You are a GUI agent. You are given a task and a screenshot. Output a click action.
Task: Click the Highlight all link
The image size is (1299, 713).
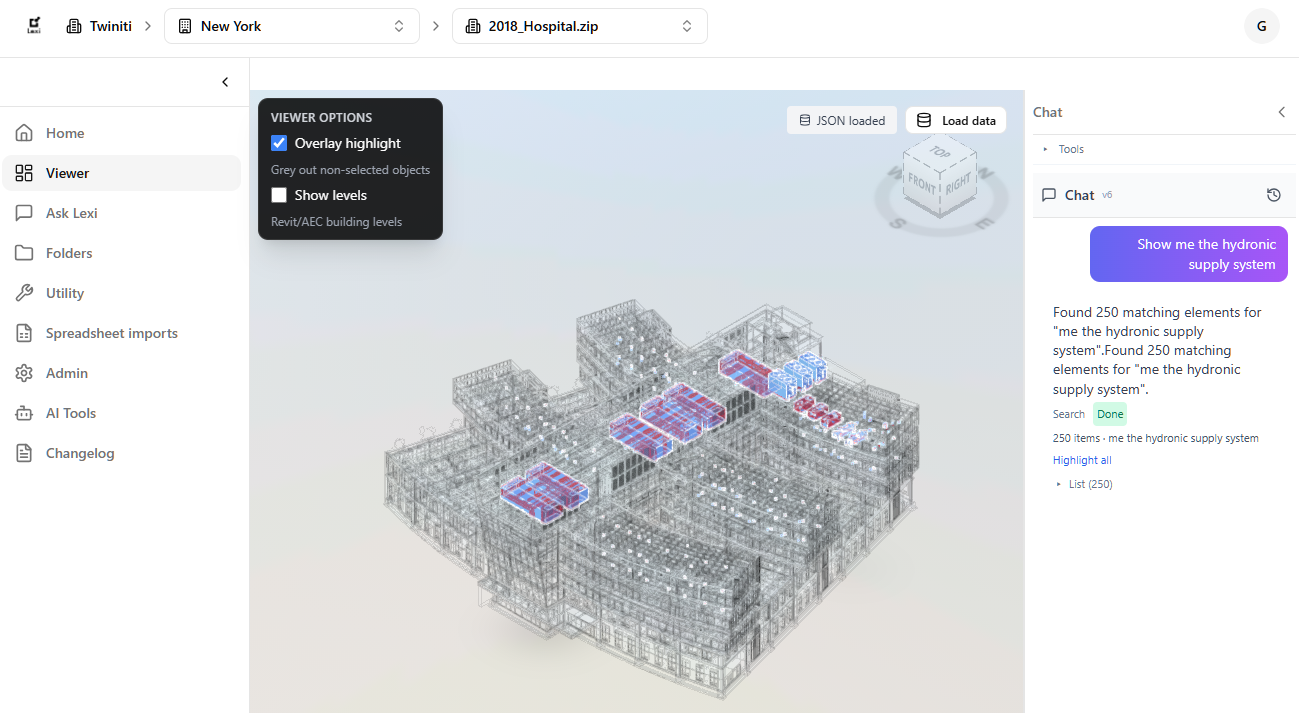click(1081, 460)
